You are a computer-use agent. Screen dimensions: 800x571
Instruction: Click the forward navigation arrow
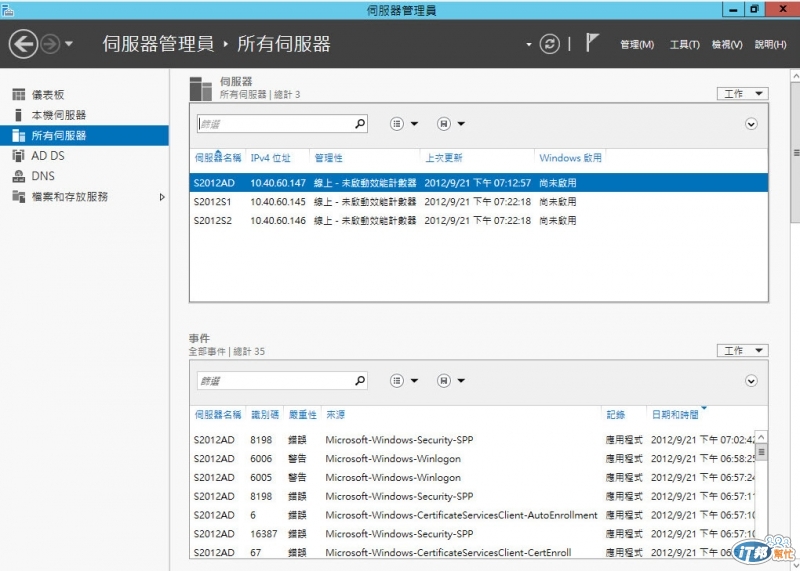50,44
